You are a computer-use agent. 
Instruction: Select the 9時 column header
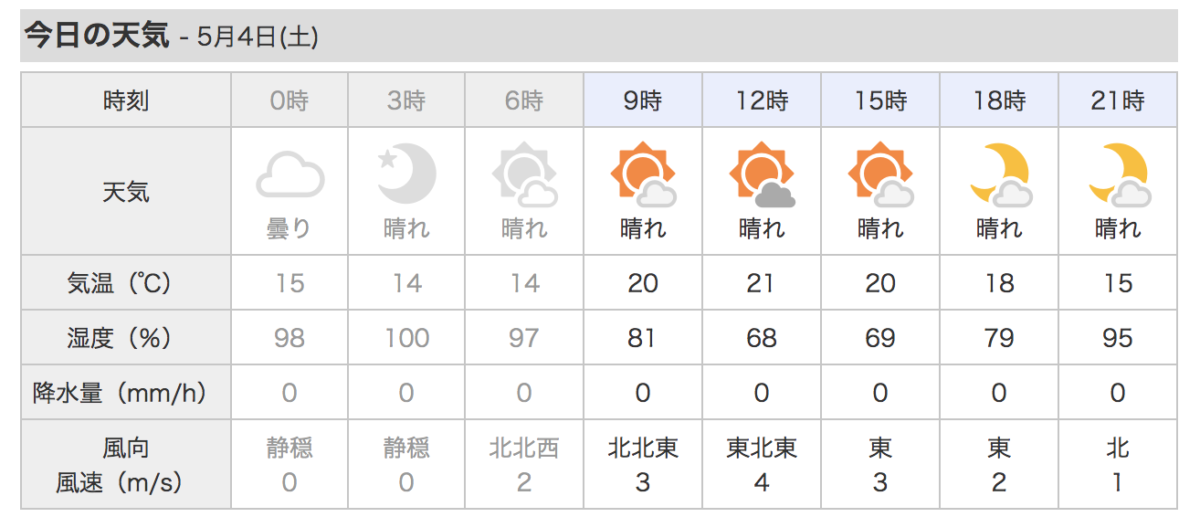[642, 100]
